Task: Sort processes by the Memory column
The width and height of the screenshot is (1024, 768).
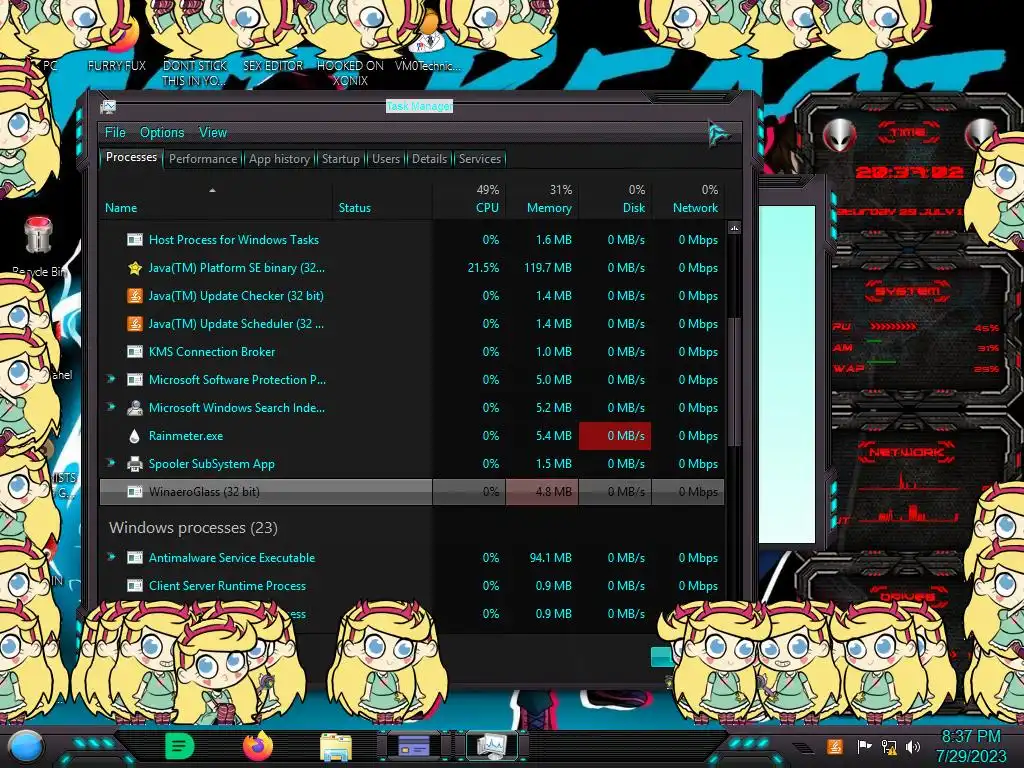Action: 542,200
